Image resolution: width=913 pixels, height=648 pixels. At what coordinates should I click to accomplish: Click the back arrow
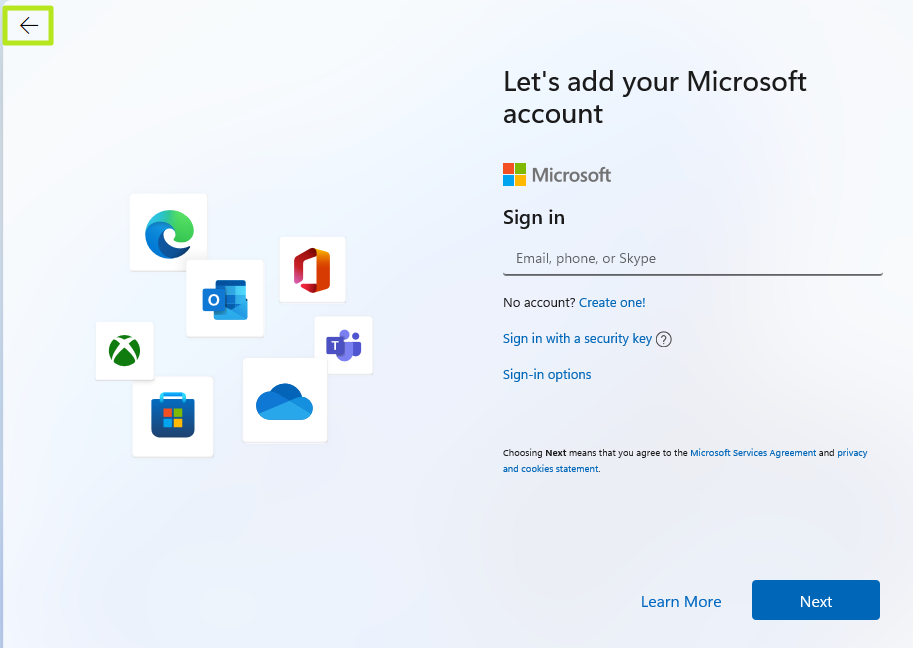point(27,25)
